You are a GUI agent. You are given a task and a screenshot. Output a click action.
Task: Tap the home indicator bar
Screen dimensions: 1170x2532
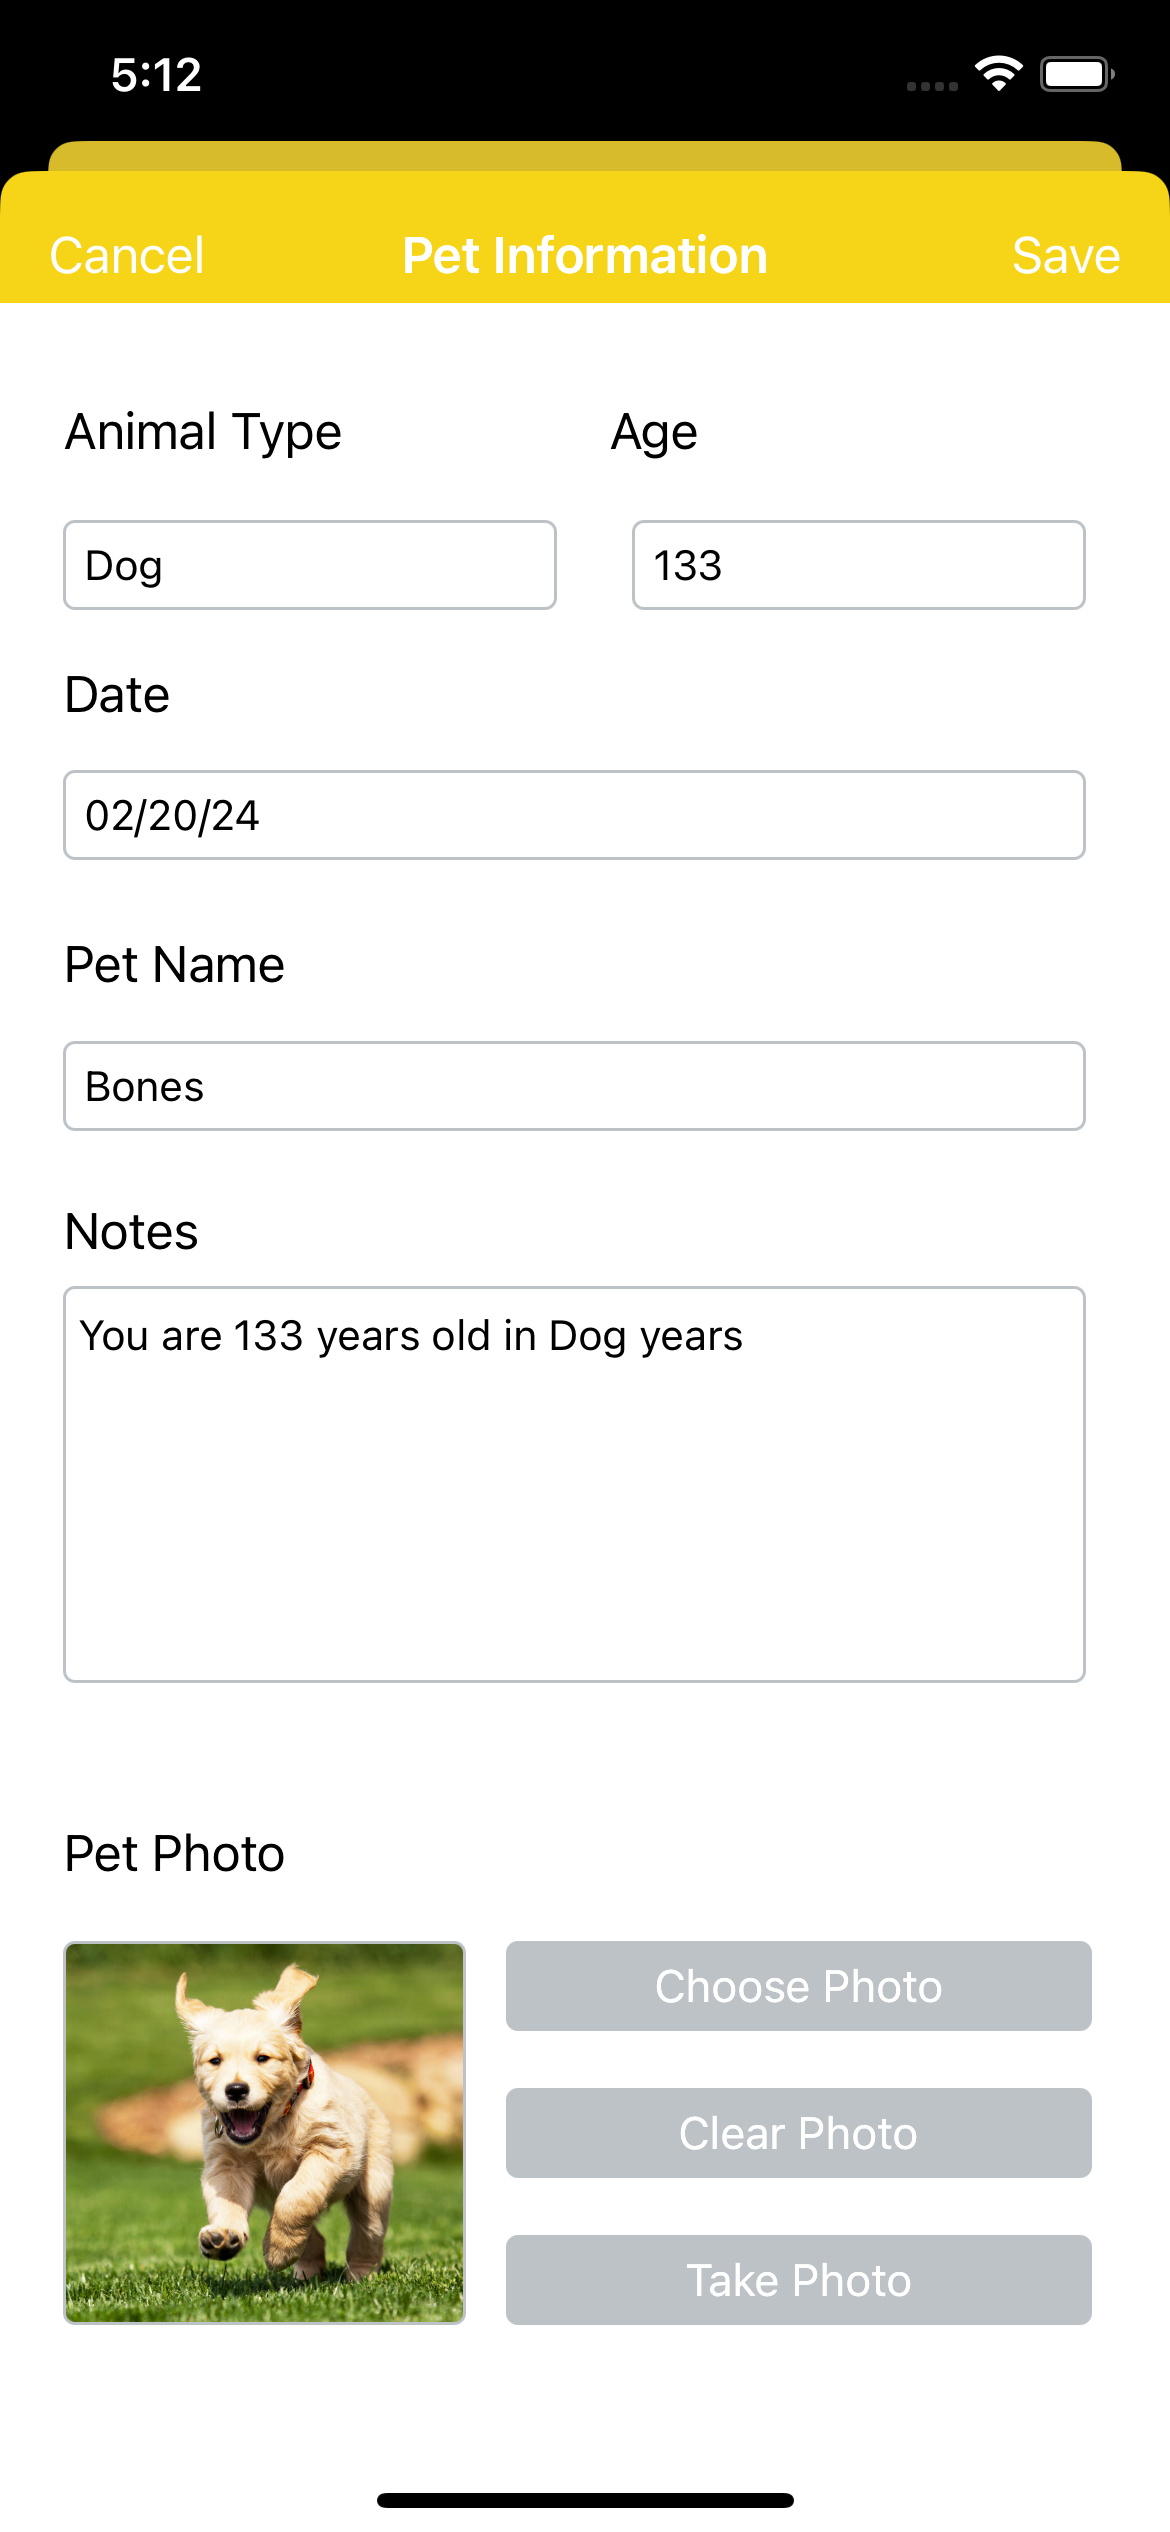(x=585, y=2500)
